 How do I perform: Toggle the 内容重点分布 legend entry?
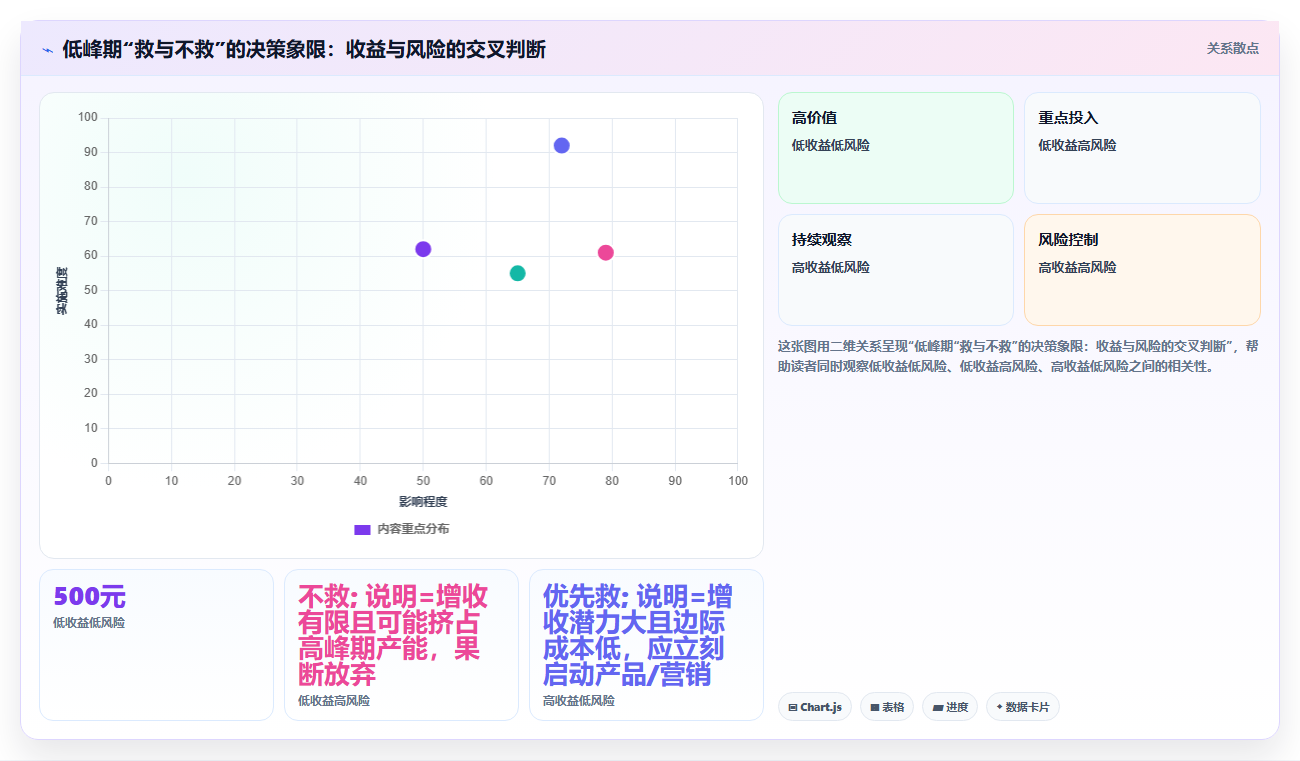(401, 529)
